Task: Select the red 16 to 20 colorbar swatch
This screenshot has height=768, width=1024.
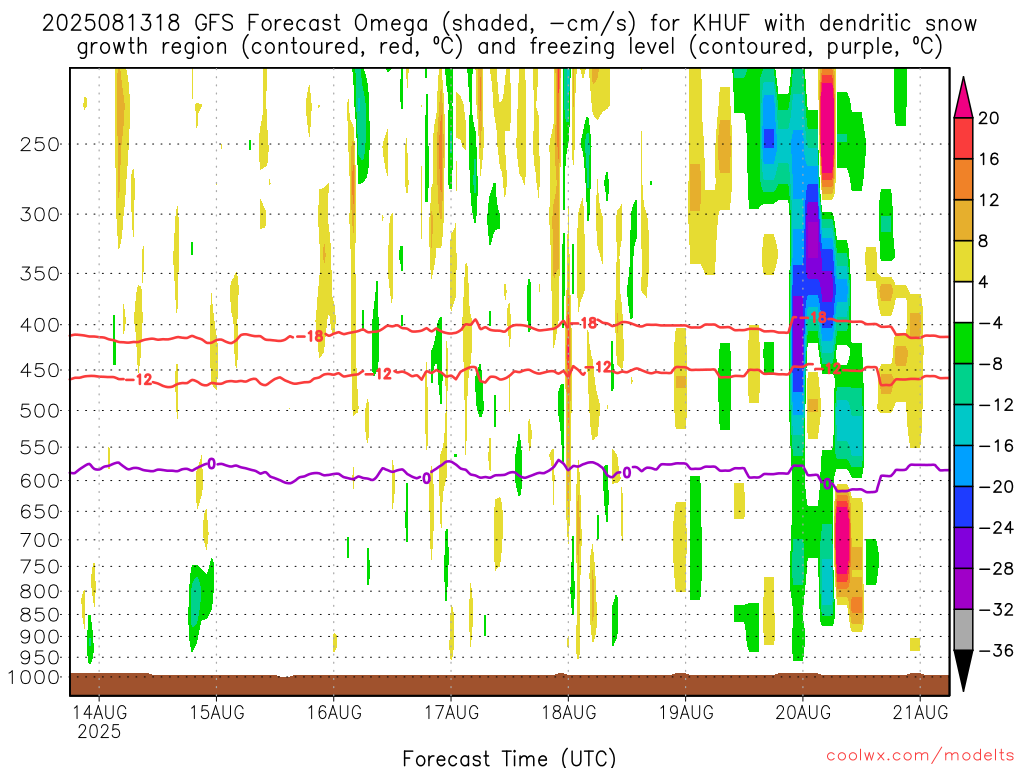Action: [963, 138]
